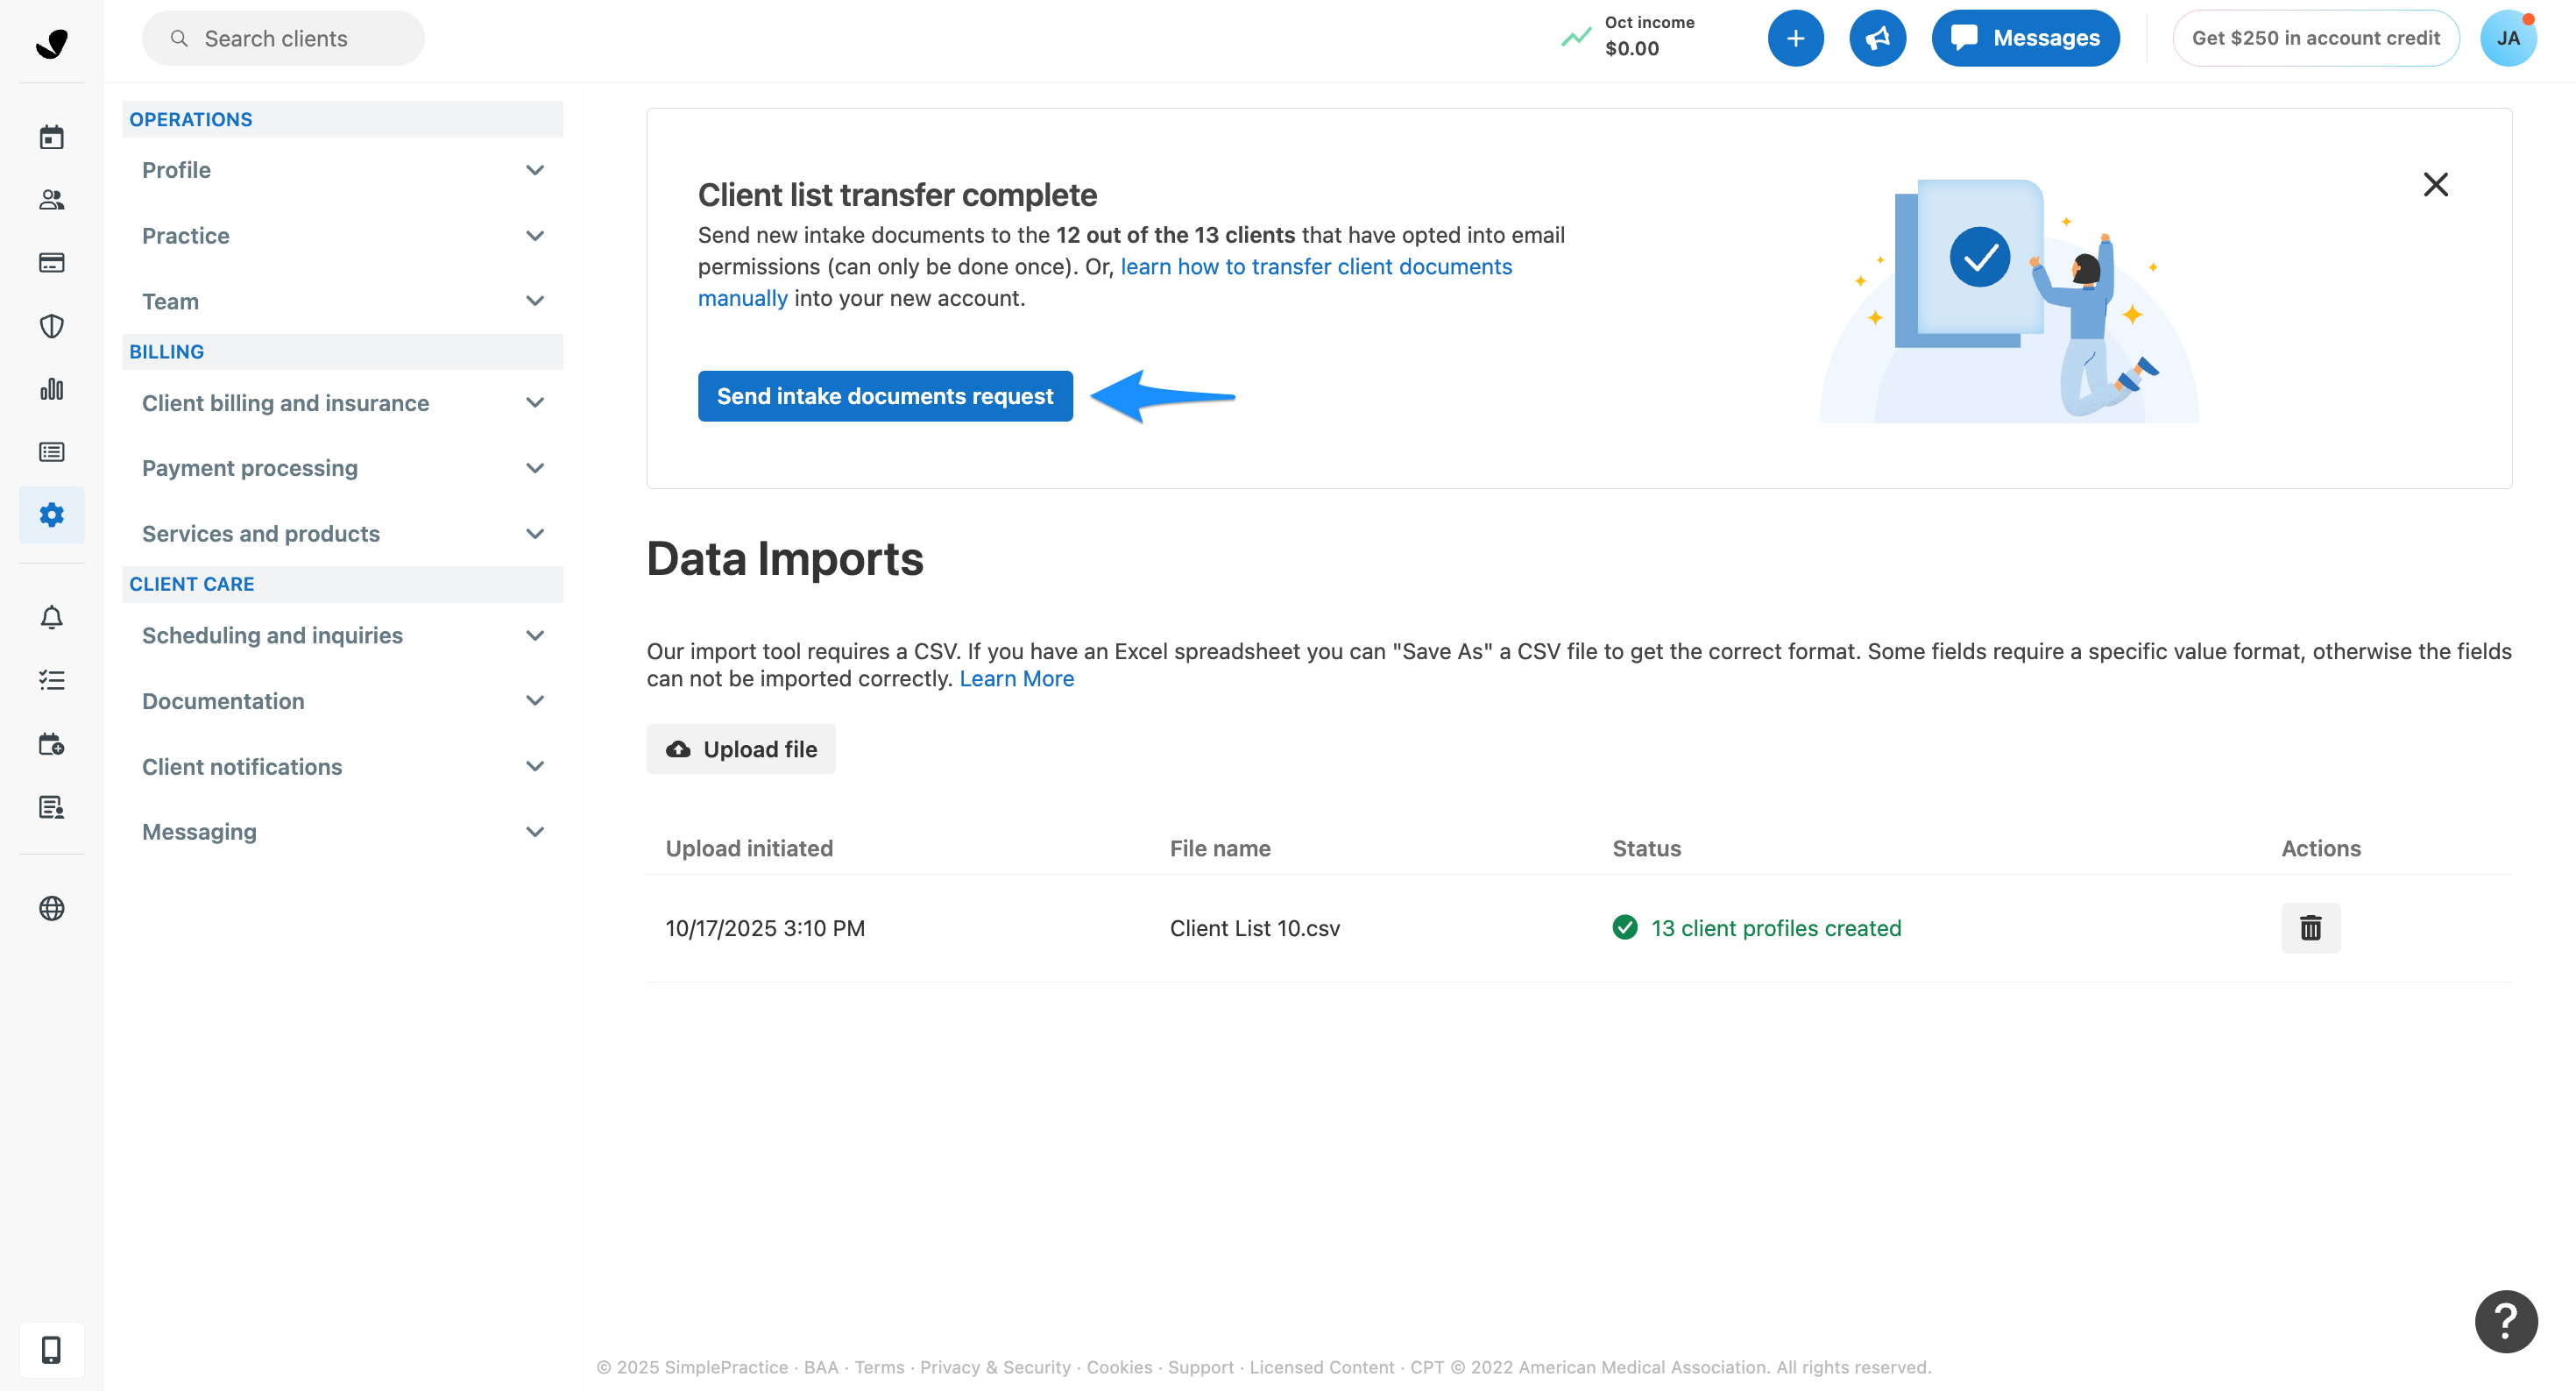Expand the Profile settings section
The image size is (2576, 1391).
(x=342, y=170)
